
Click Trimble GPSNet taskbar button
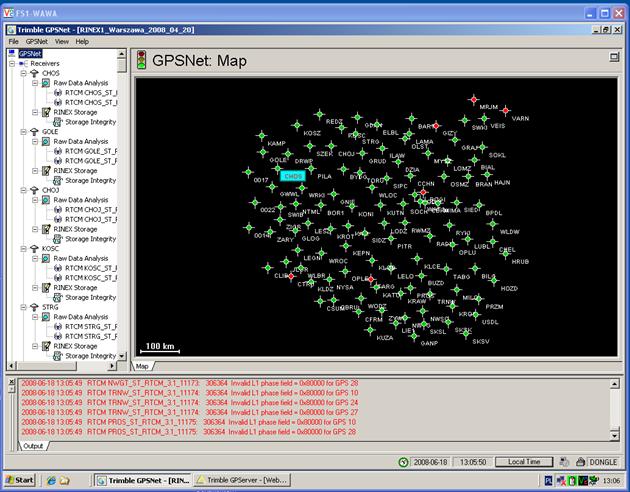tap(143, 480)
